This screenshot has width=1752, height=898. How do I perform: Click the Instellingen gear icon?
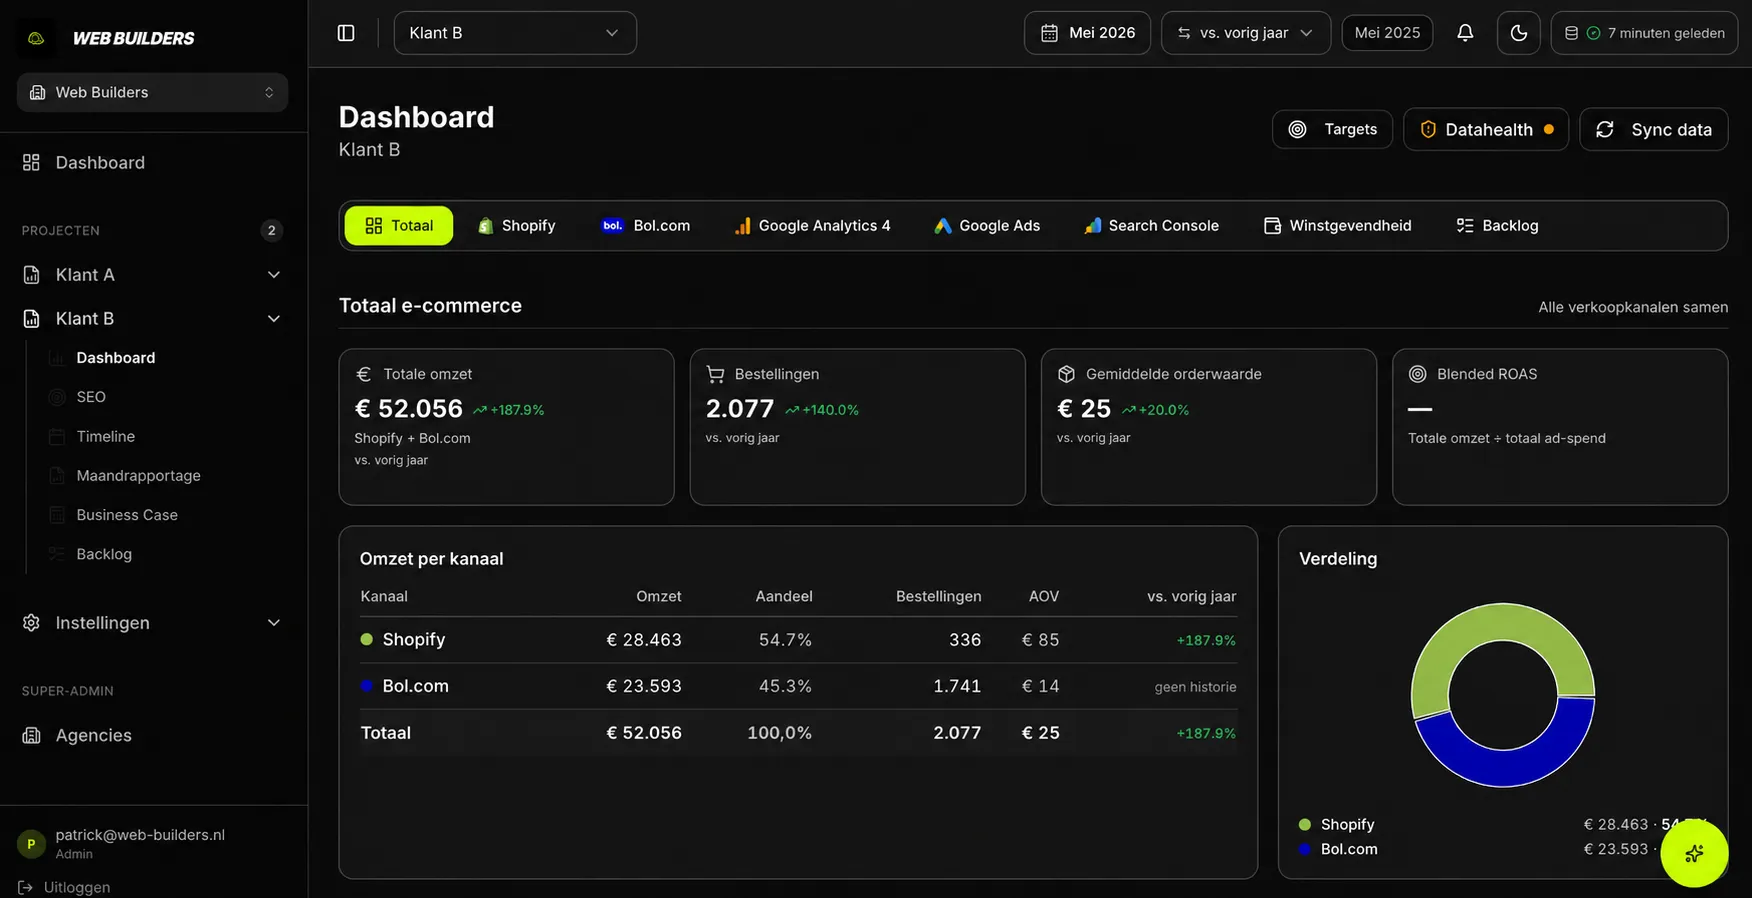32,623
